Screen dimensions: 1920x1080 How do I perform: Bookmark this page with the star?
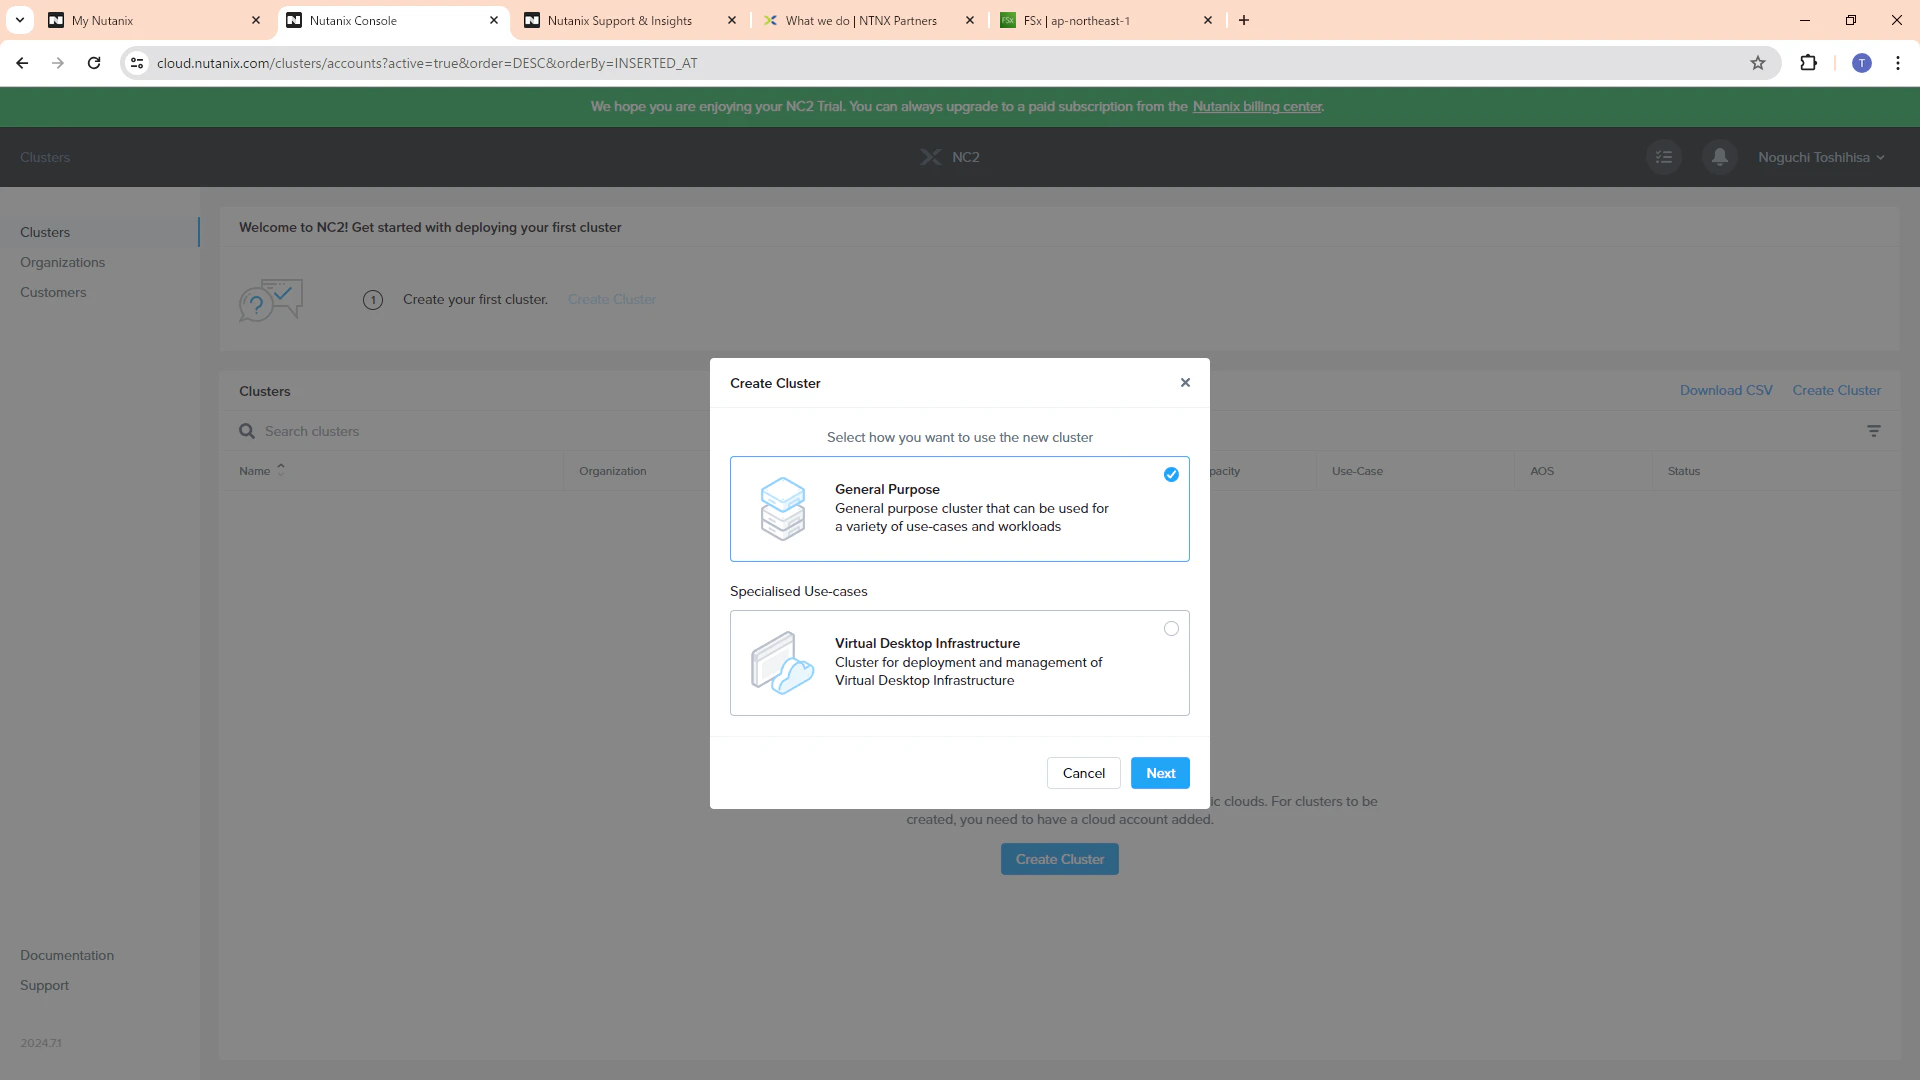1758,63
